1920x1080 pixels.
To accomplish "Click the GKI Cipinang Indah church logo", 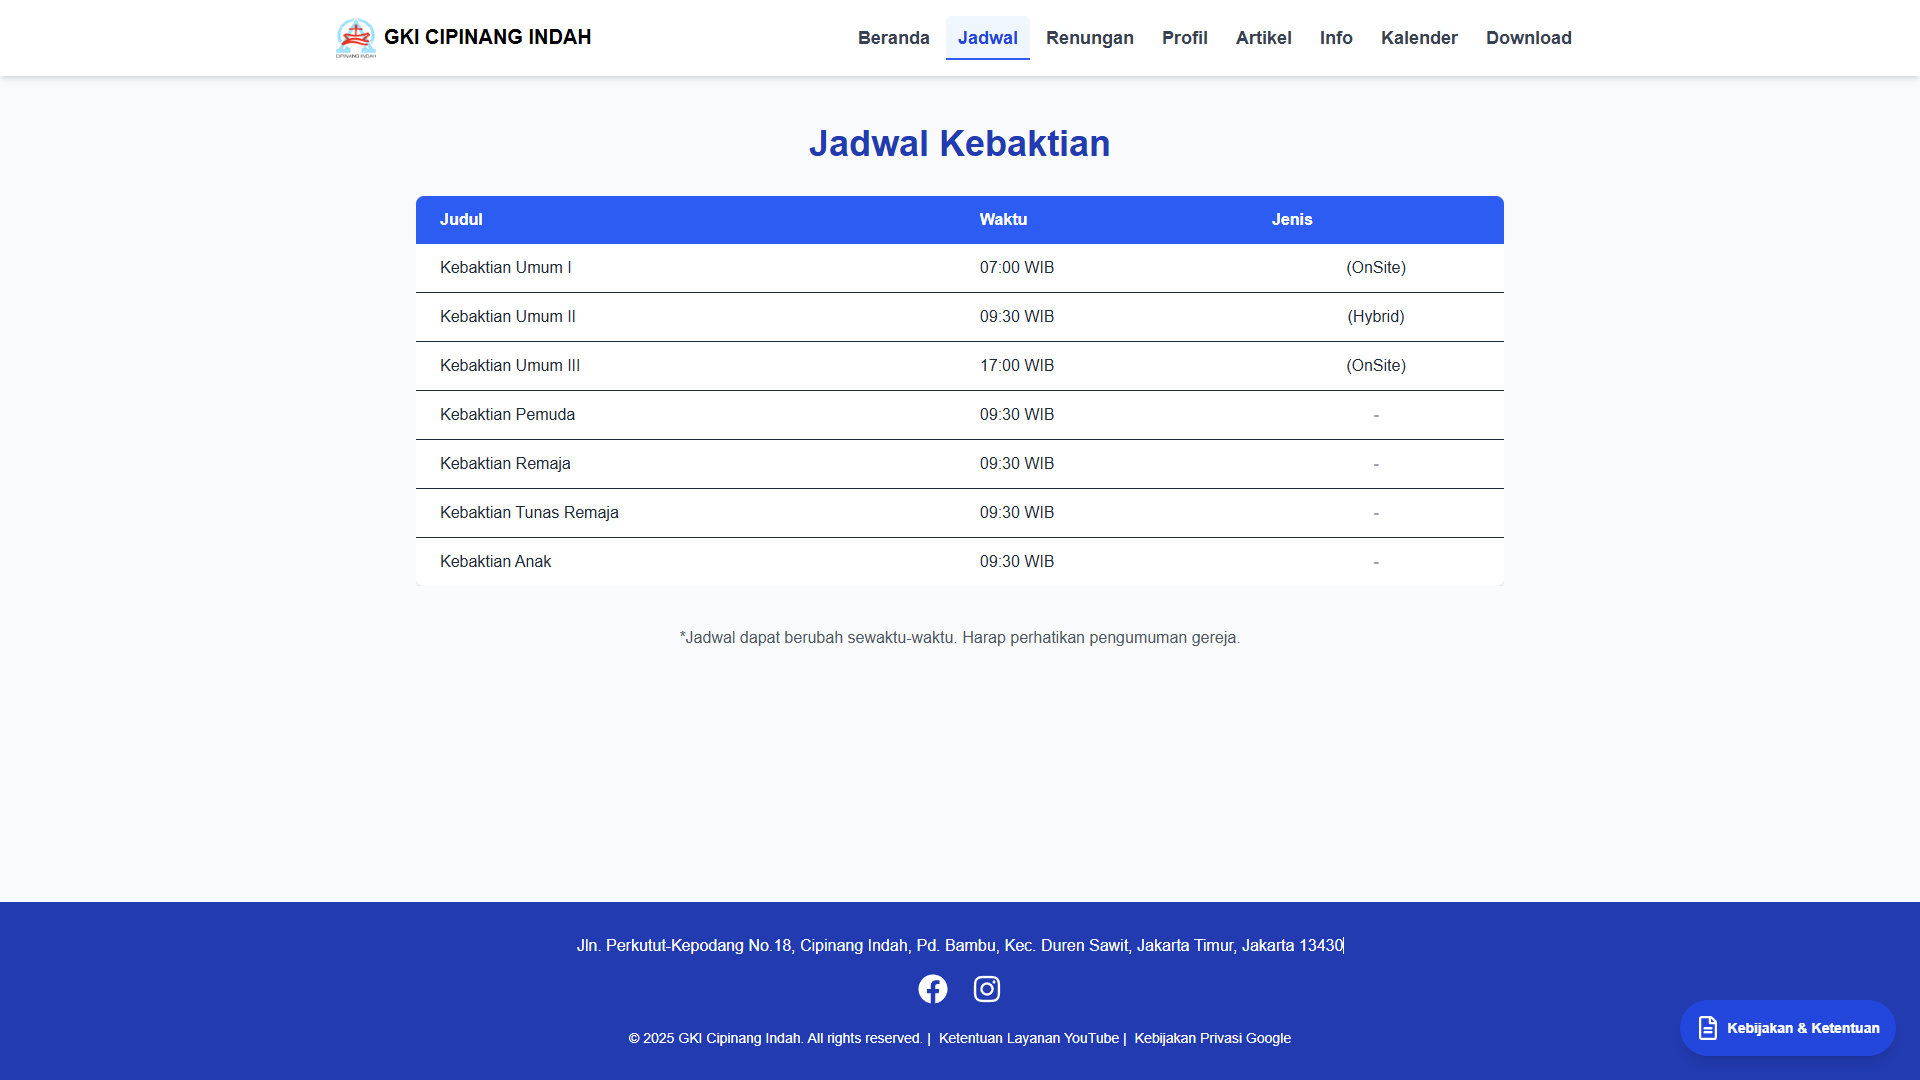I will point(355,38).
